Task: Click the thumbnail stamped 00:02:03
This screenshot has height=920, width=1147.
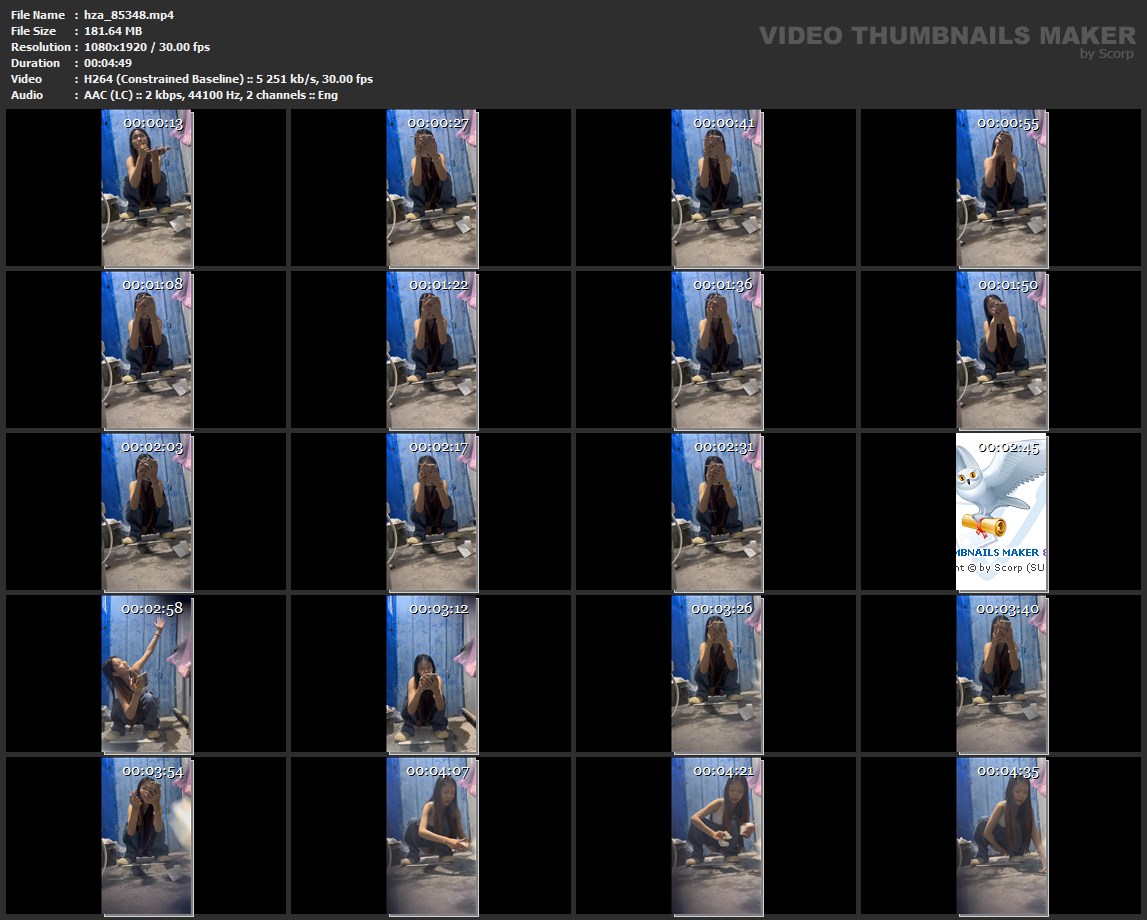Action: point(147,511)
